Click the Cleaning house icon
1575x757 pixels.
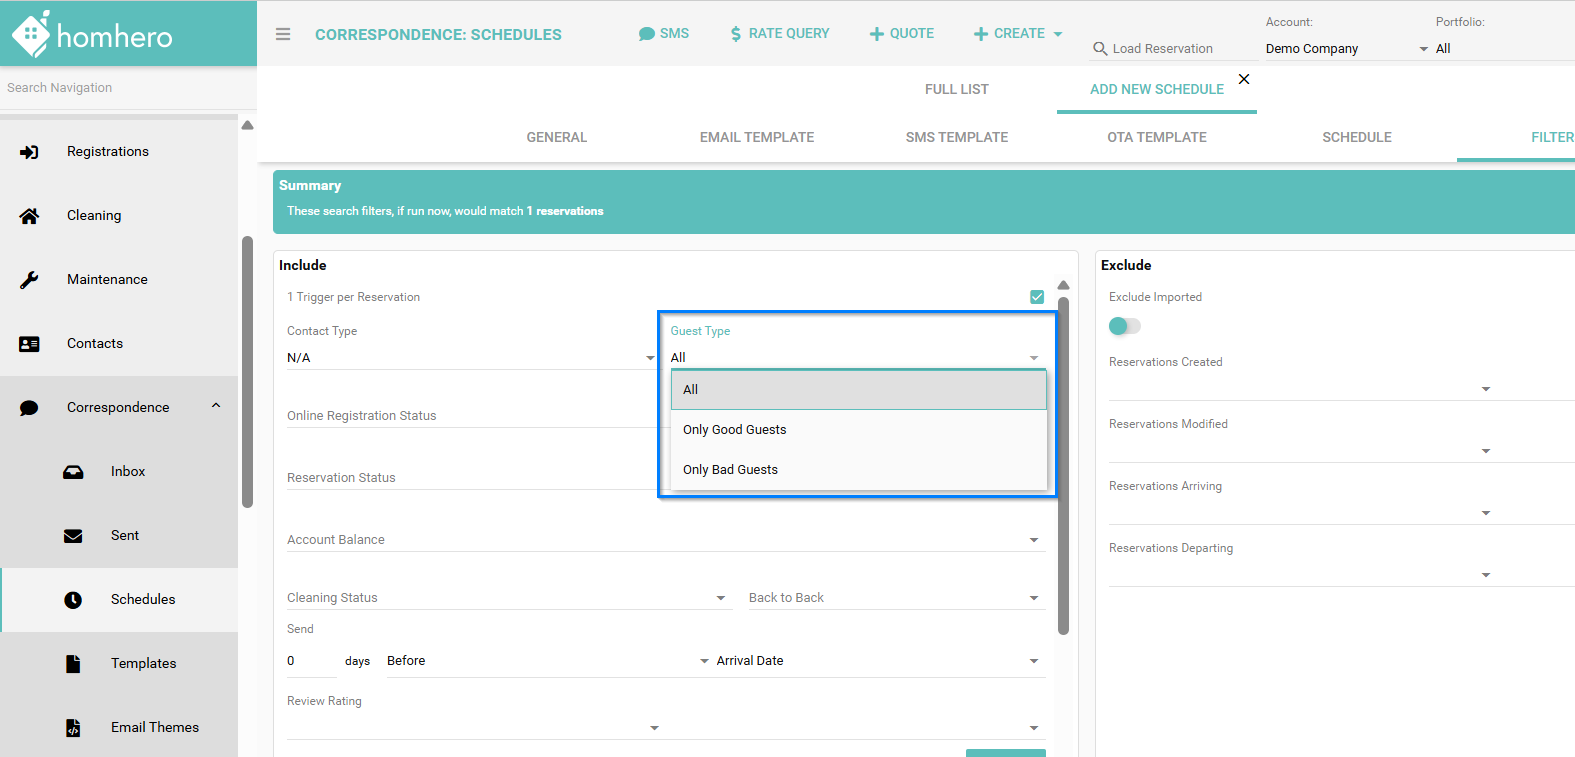pyautogui.click(x=29, y=216)
